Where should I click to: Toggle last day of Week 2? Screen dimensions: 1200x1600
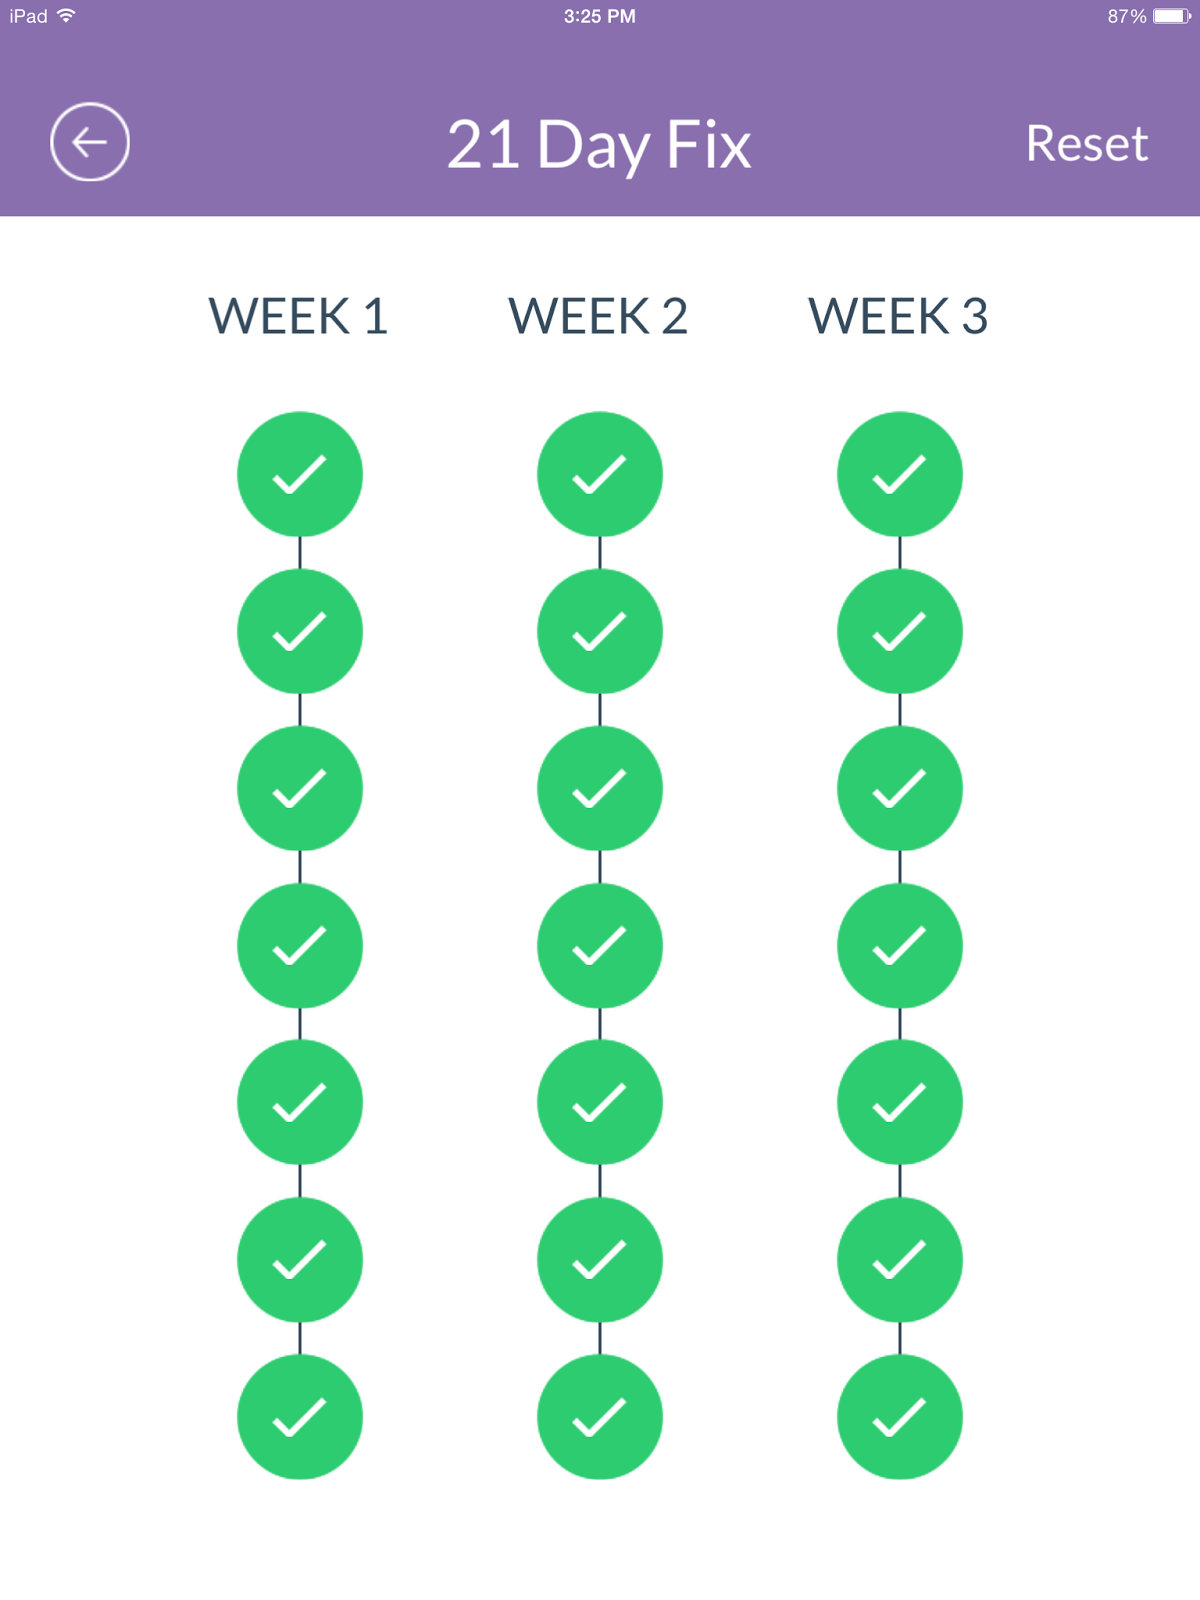600,1417
